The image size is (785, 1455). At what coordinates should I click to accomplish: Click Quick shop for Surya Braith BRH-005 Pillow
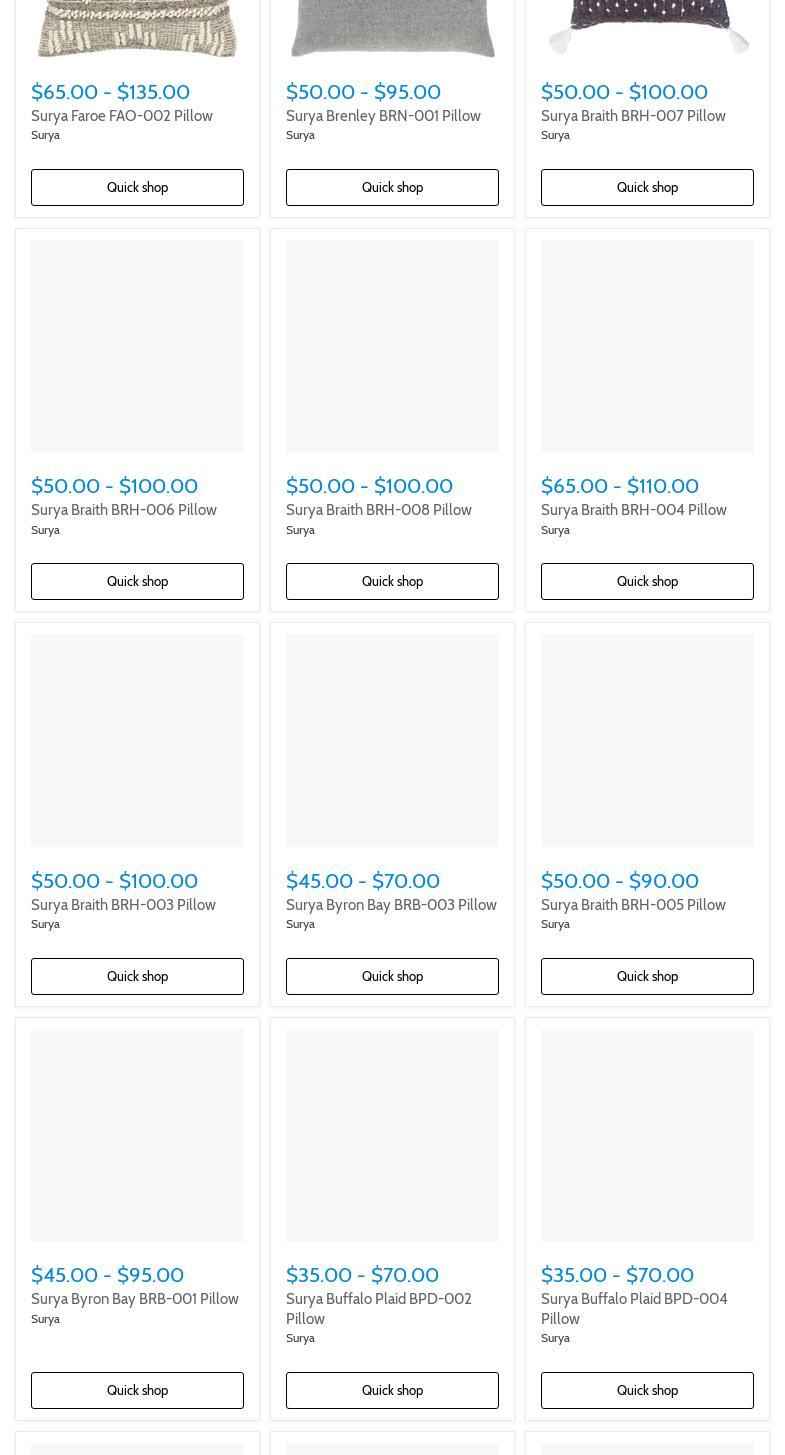[647, 976]
